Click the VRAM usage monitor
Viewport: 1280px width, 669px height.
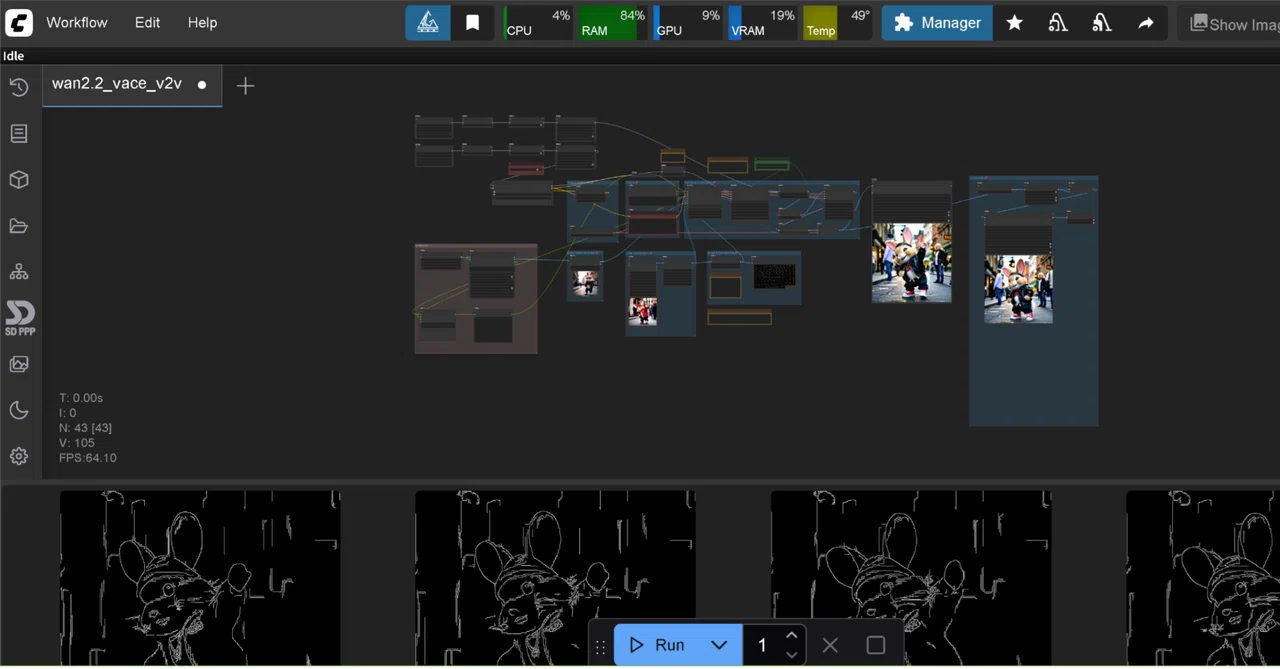[763, 23]
